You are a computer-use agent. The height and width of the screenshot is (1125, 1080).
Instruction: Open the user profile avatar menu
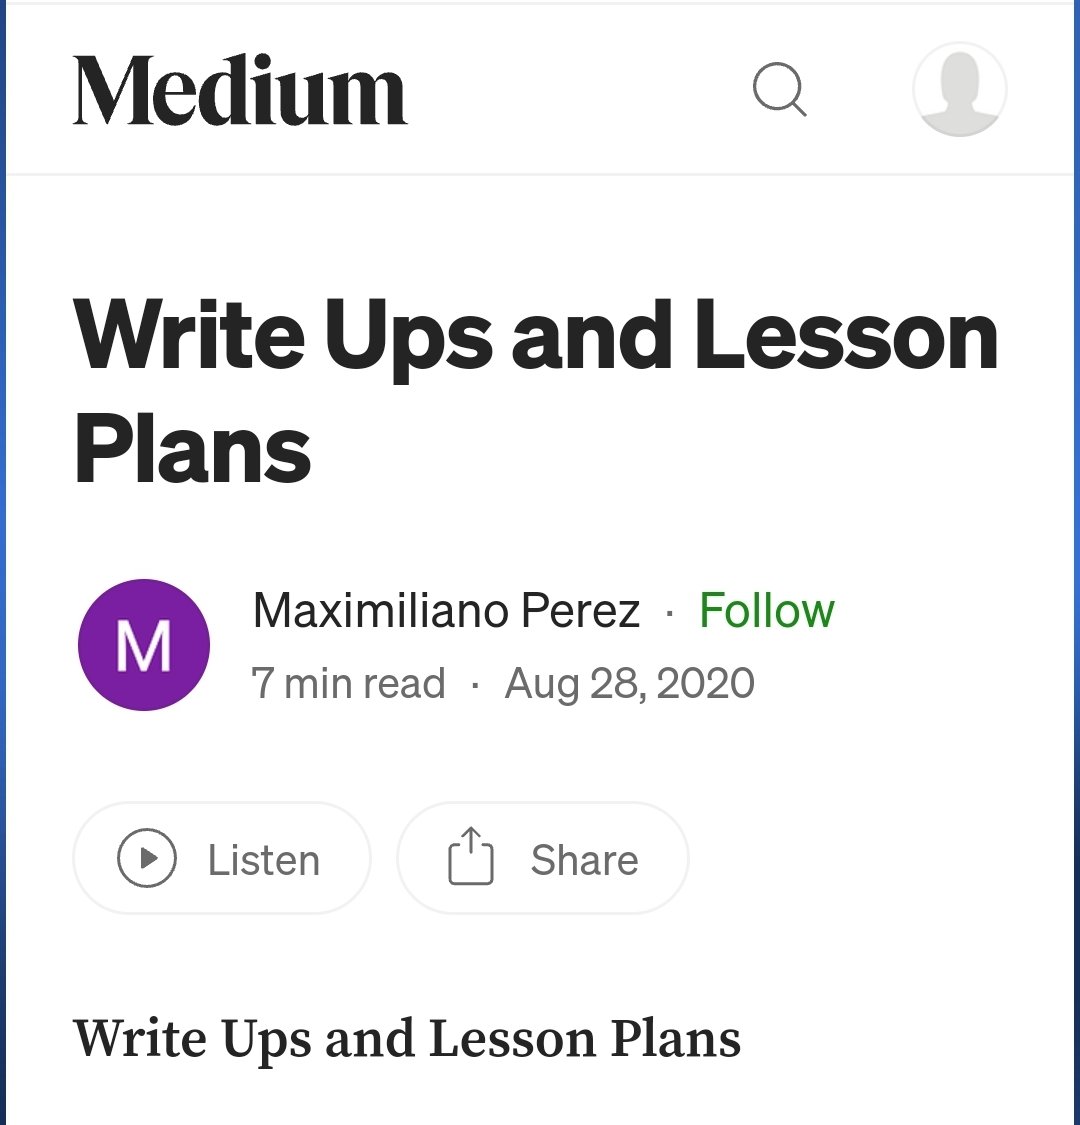(x=959, y=90)
